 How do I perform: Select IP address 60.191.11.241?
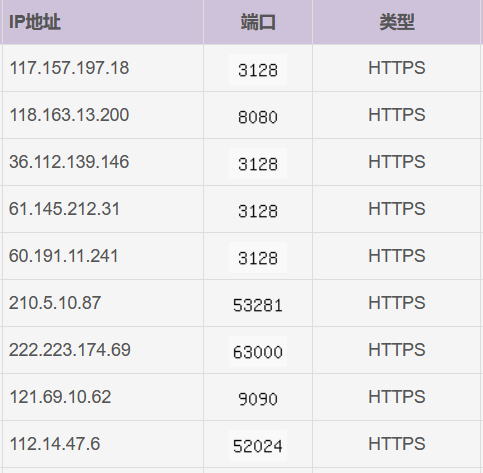[64, 256]
